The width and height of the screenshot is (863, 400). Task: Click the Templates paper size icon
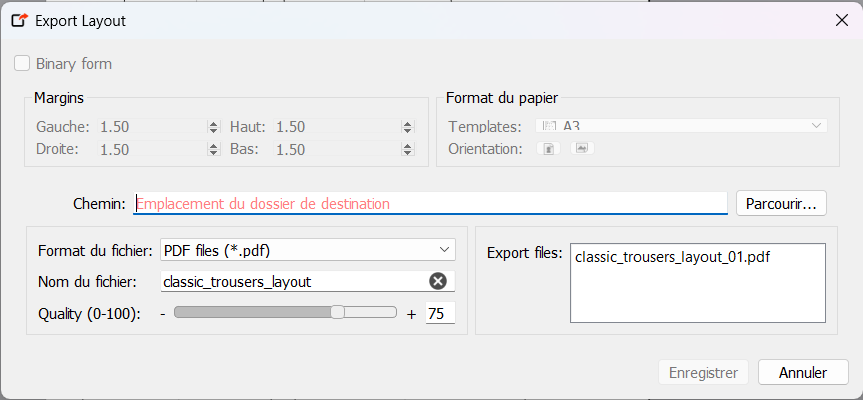pos(547,127)
